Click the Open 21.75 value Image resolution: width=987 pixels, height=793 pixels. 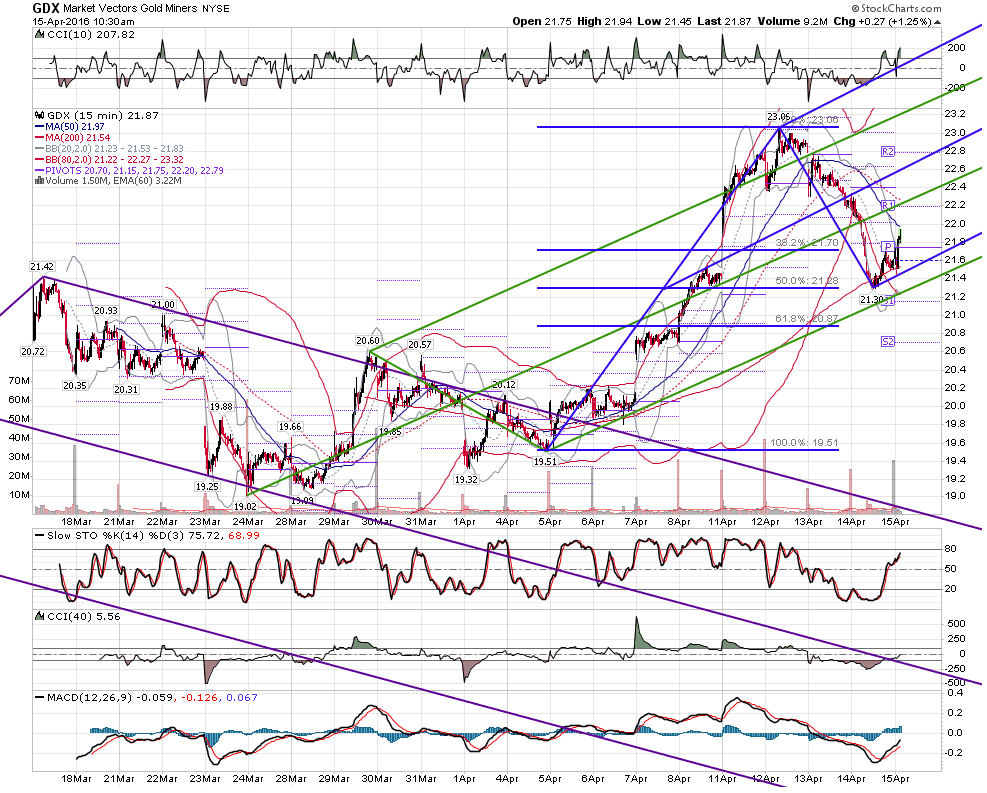[542, 21]
